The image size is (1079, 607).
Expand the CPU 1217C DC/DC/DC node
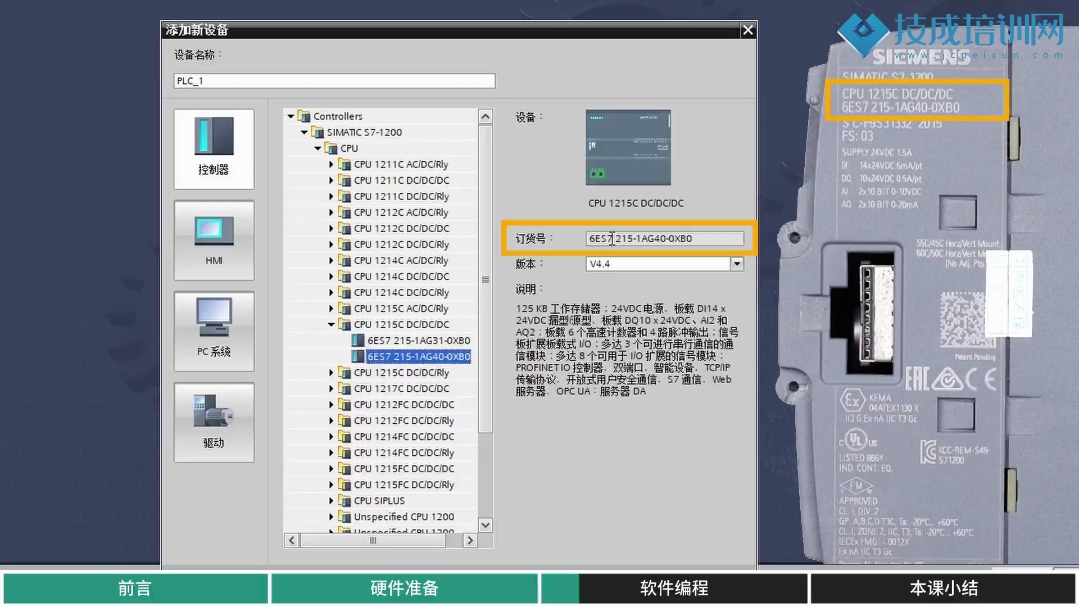(x=331, y=389)
